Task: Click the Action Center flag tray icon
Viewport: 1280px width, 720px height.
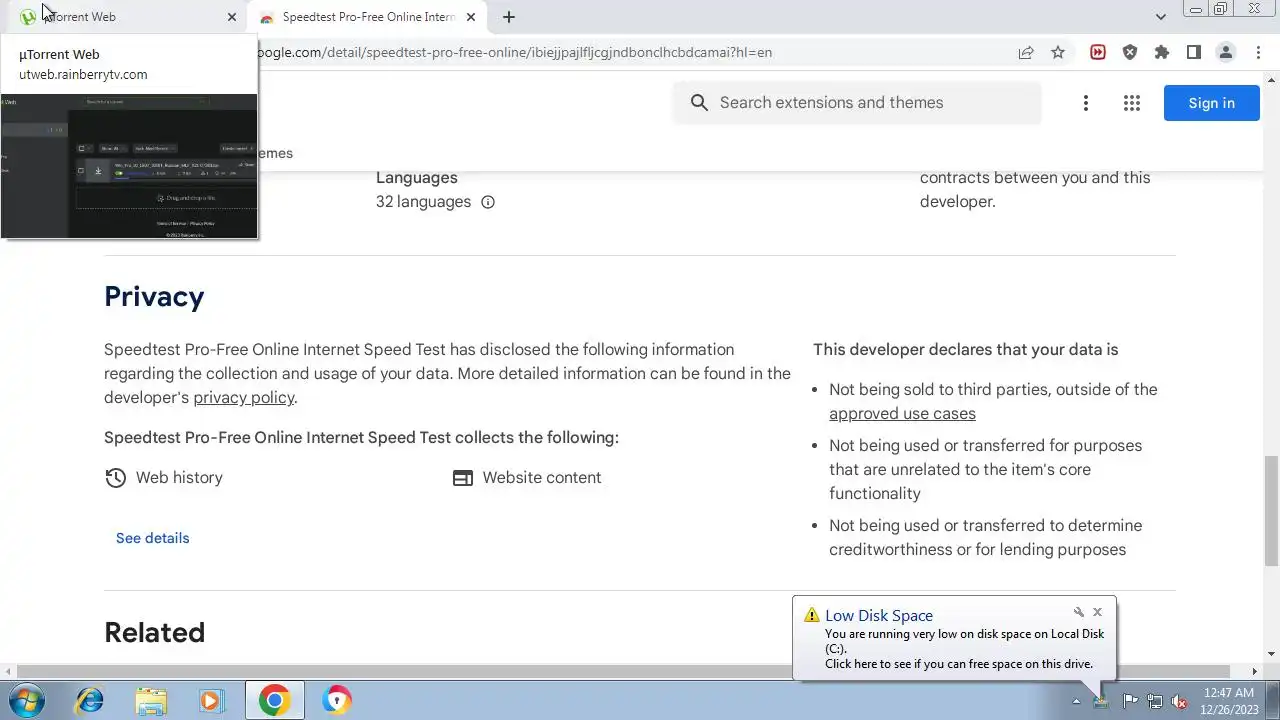Action: tap(1130, 701)
